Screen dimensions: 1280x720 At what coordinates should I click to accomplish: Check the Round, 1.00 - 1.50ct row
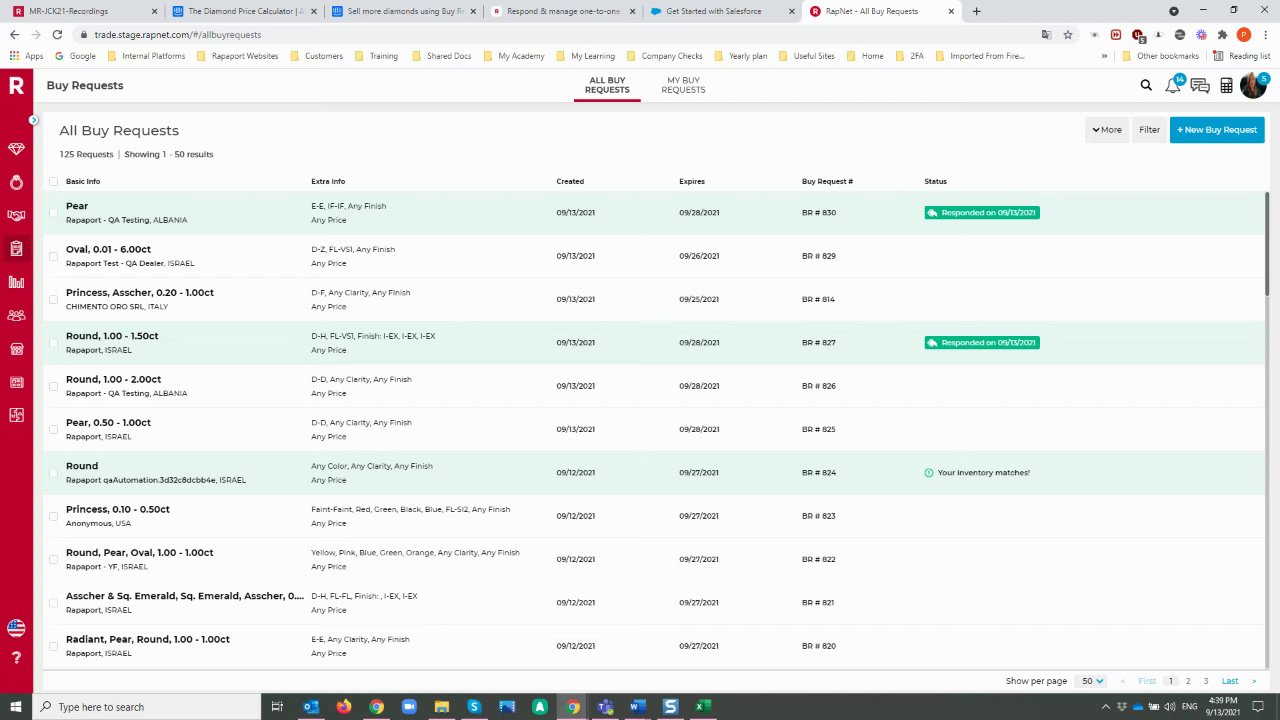pyautogui.click(x=53, y=342)
